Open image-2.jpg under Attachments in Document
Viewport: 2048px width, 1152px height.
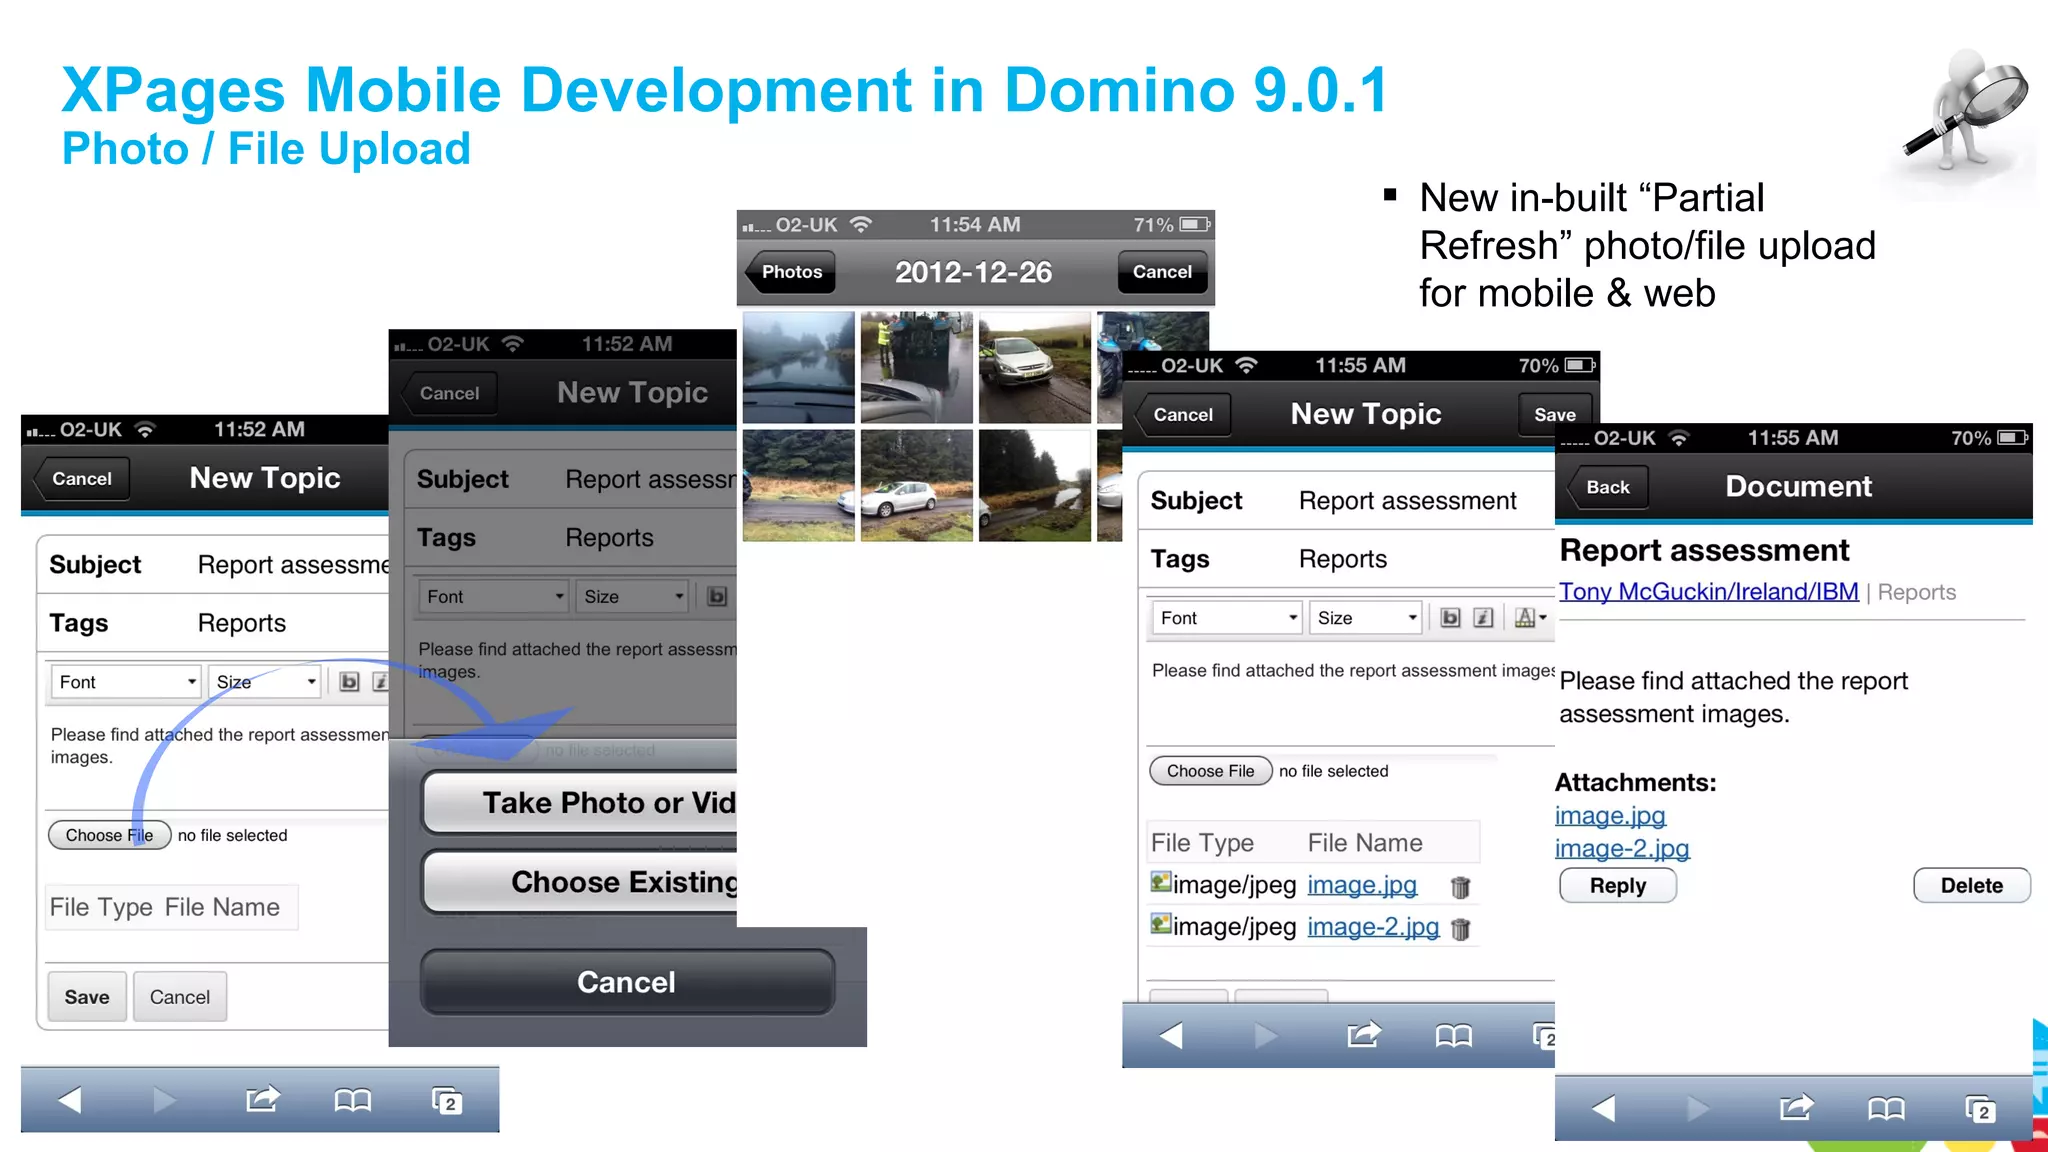(1622, 849)
